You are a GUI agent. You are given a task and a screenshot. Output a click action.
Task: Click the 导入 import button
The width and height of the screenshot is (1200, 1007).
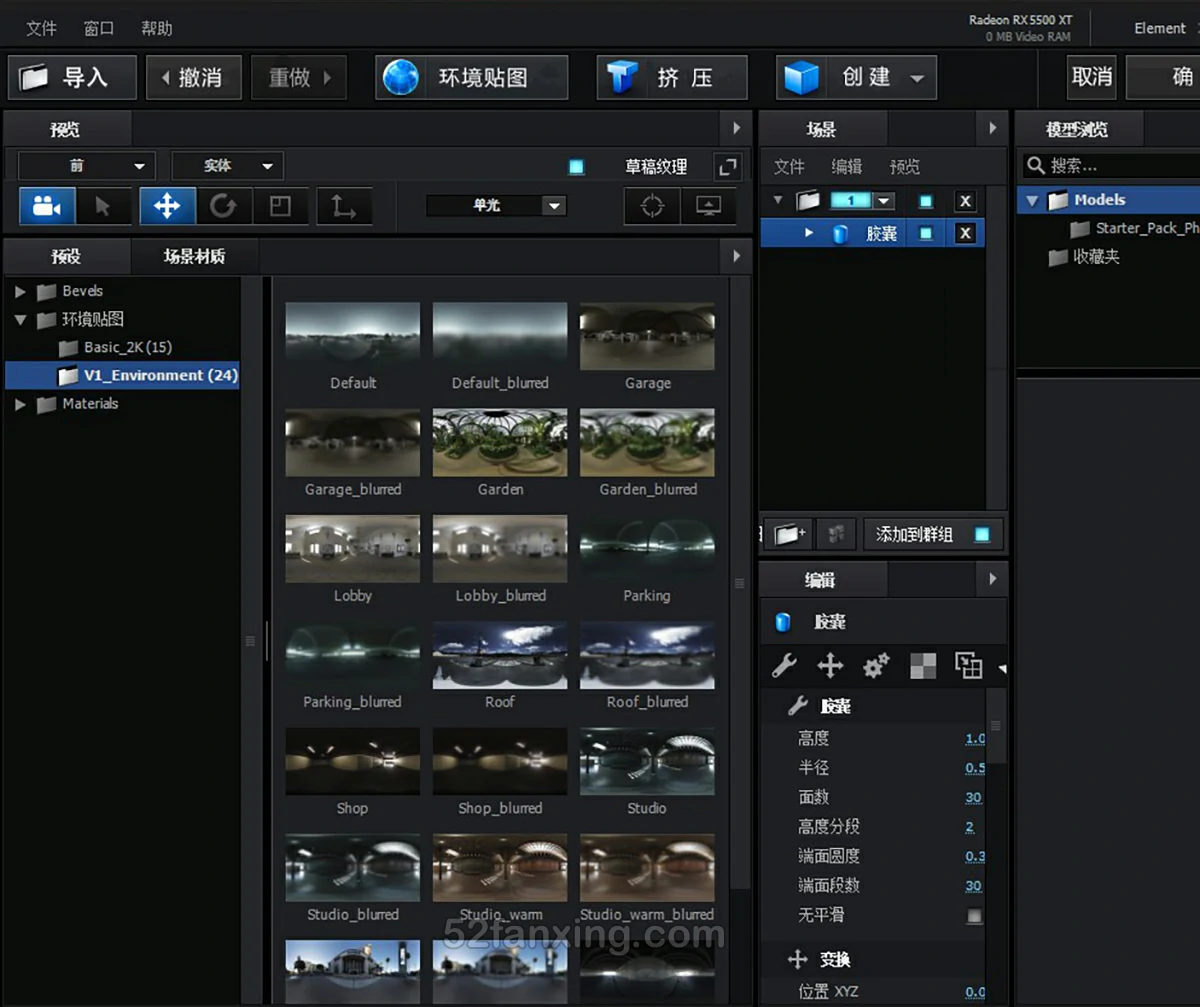click(72, 77)
